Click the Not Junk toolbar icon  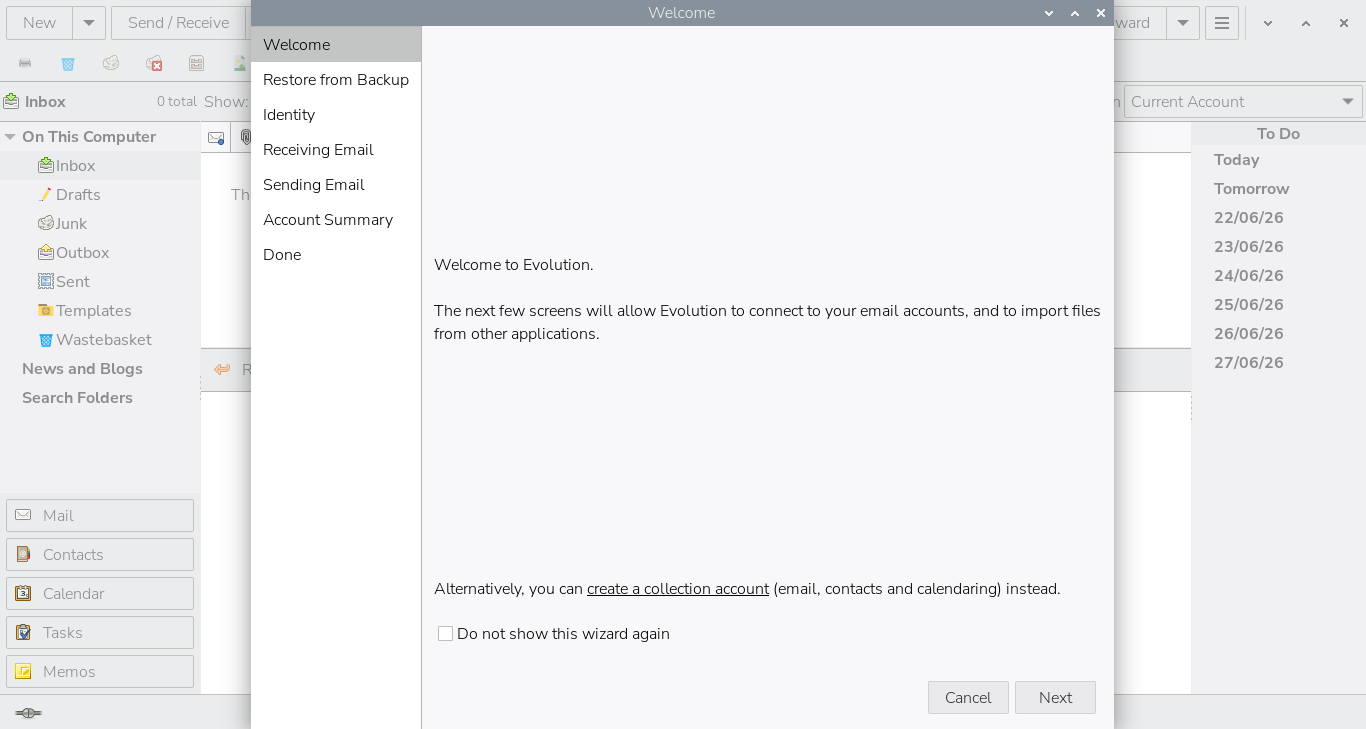point(154,63)
